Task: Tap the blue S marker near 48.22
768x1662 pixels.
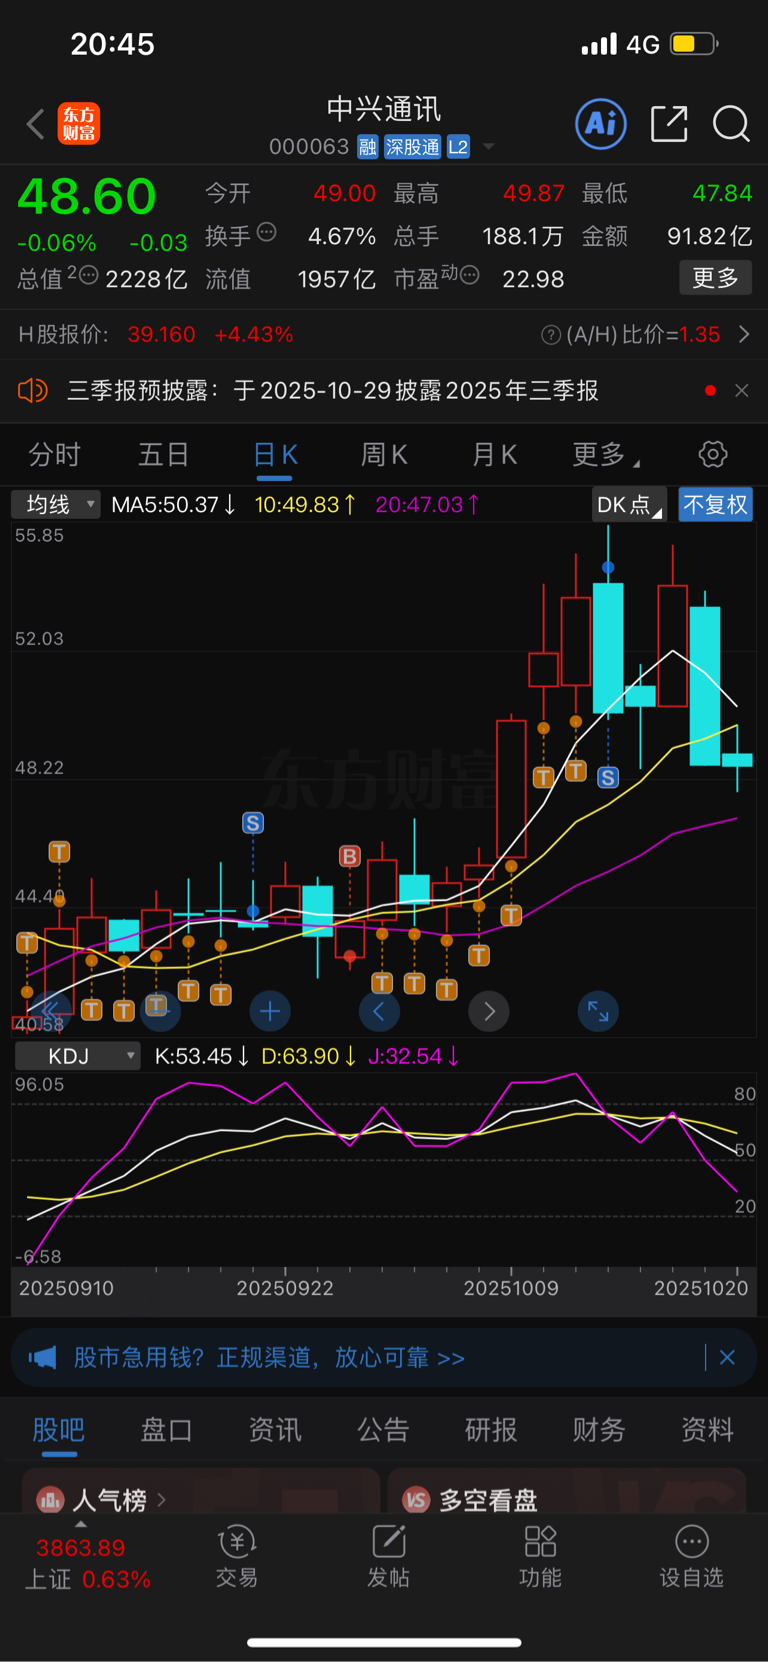Action: (x=608, y=777)
